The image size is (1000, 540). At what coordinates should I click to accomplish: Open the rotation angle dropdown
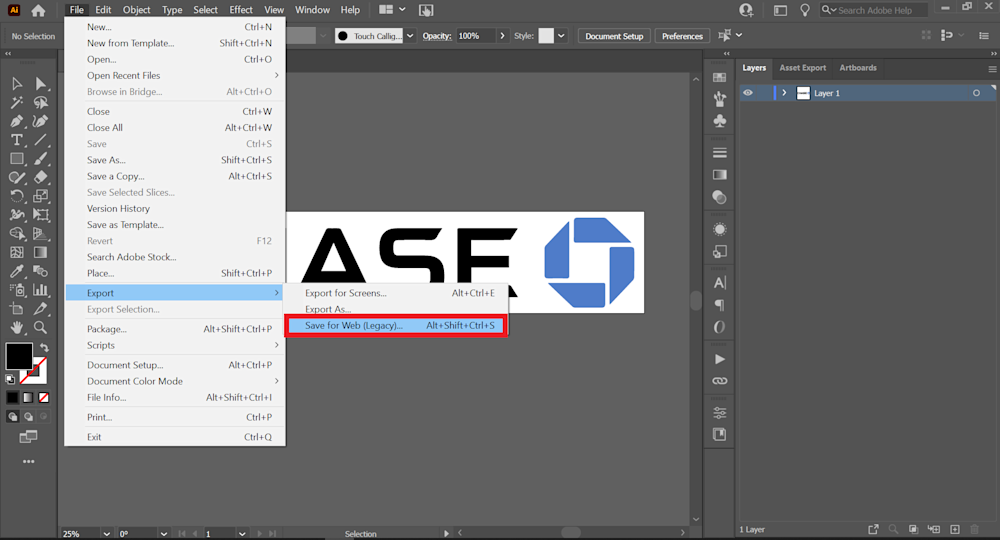tap(164, 534)
